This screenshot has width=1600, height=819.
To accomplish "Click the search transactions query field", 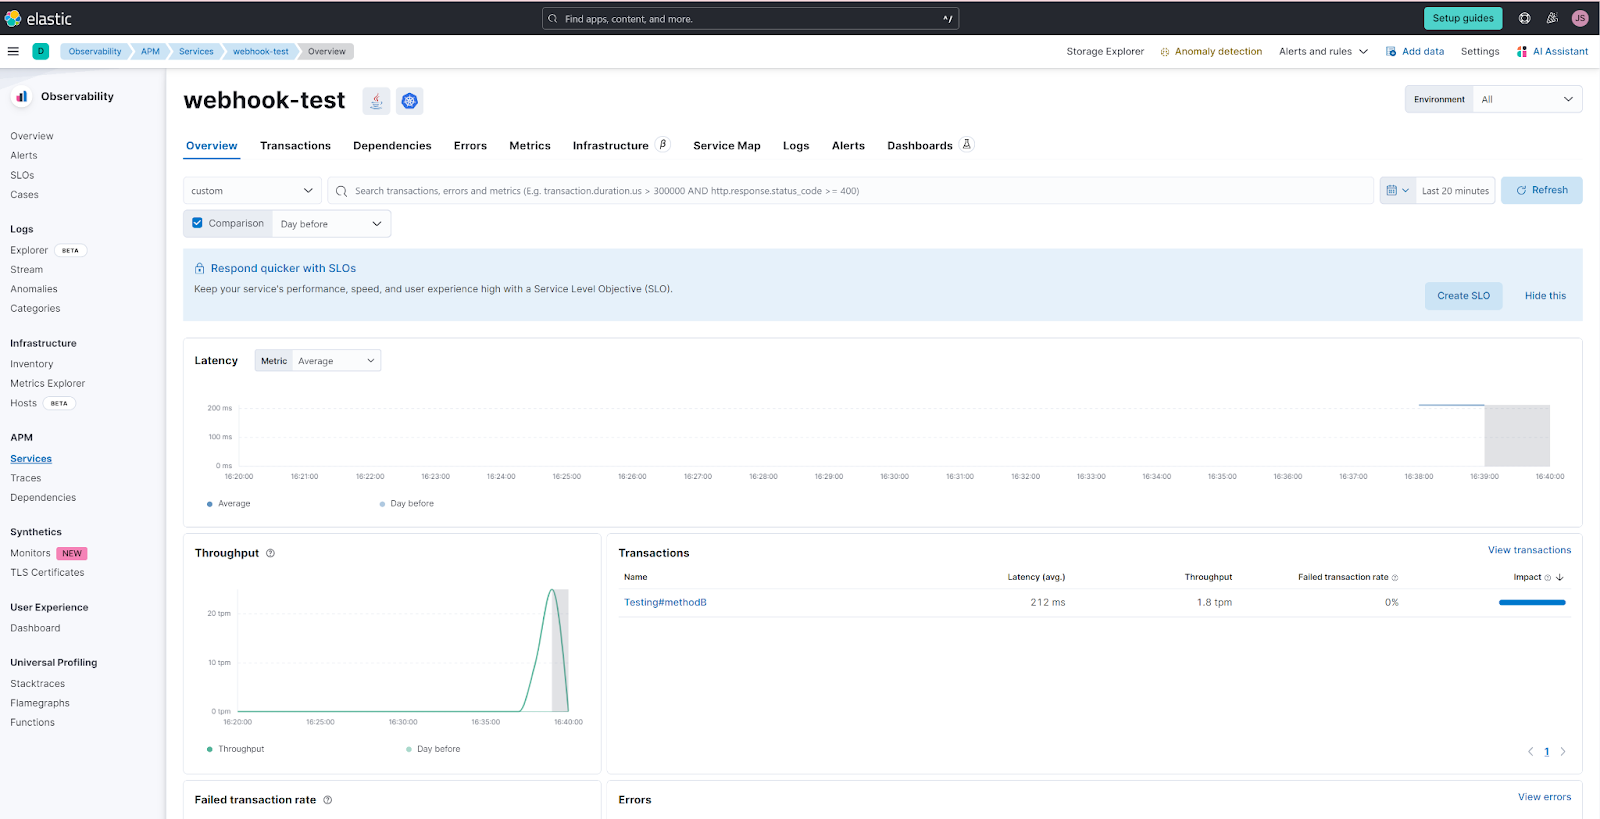I will (x=850, y=191).
